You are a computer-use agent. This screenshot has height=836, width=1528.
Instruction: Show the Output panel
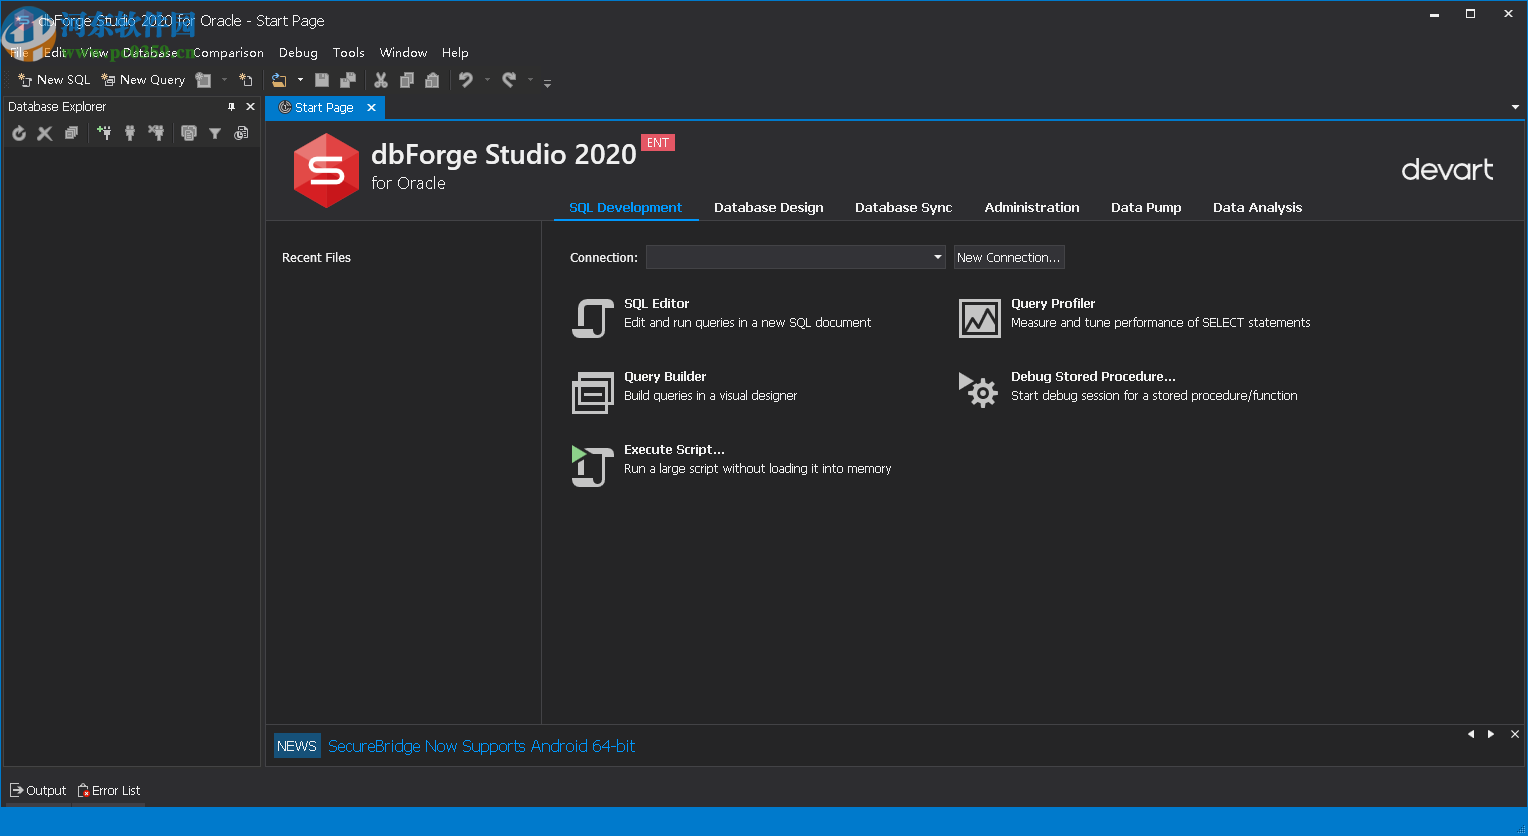tap(38, 790)
